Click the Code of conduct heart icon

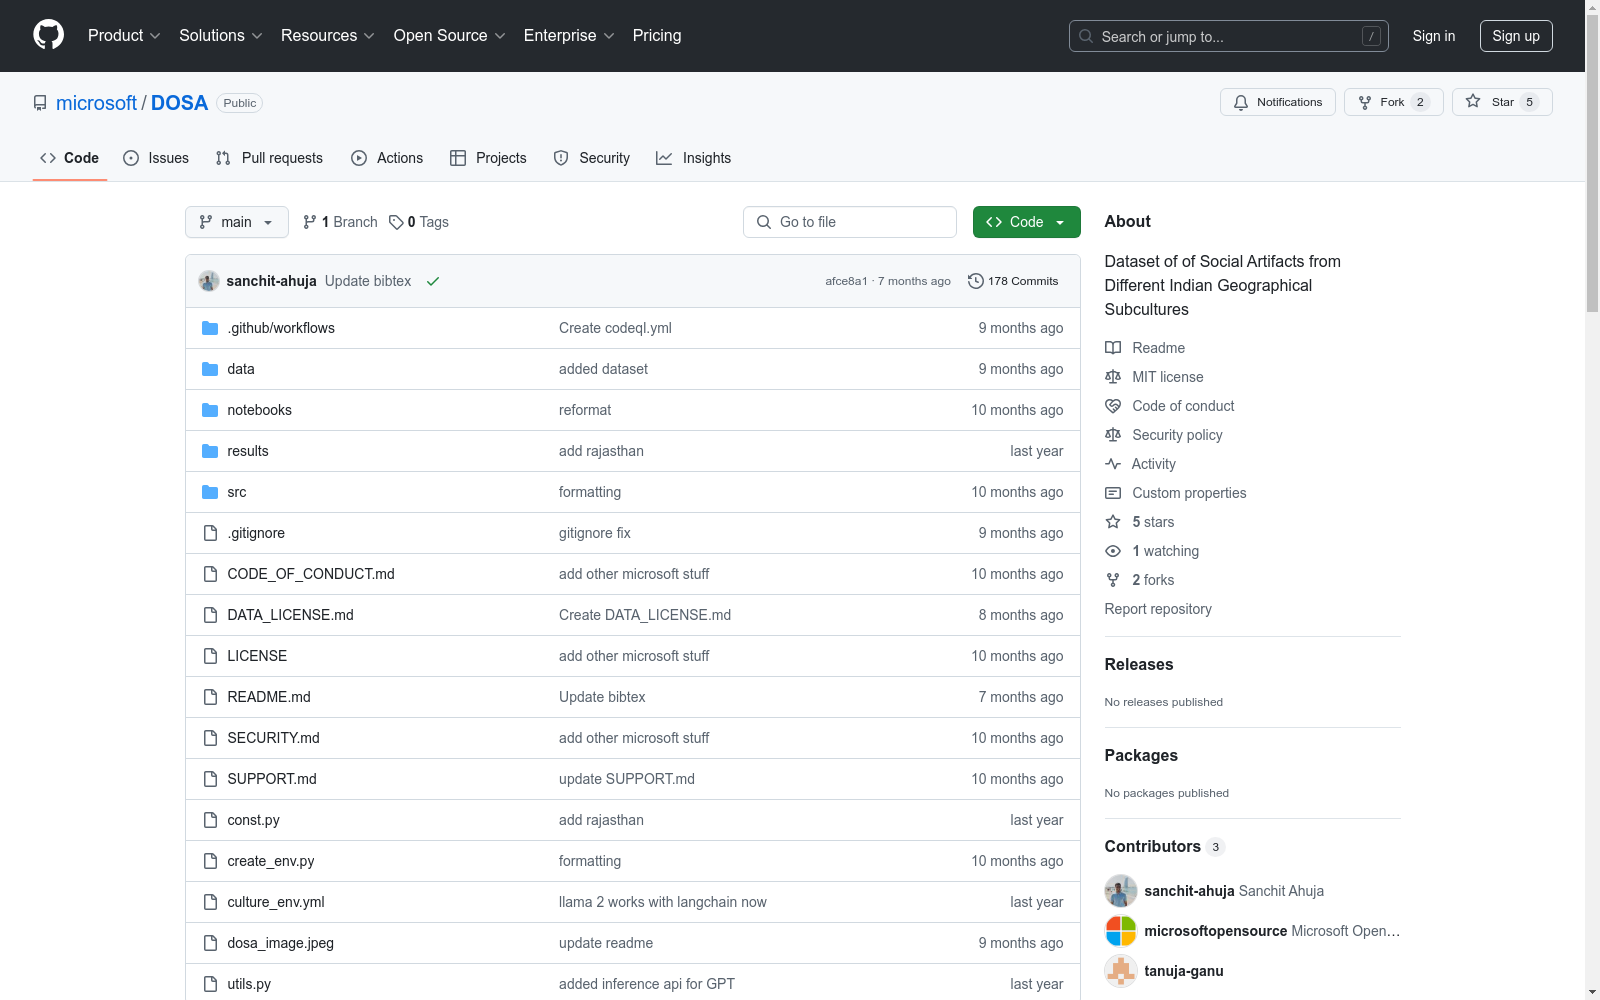pyautogui.click(x=1113, y=406)
